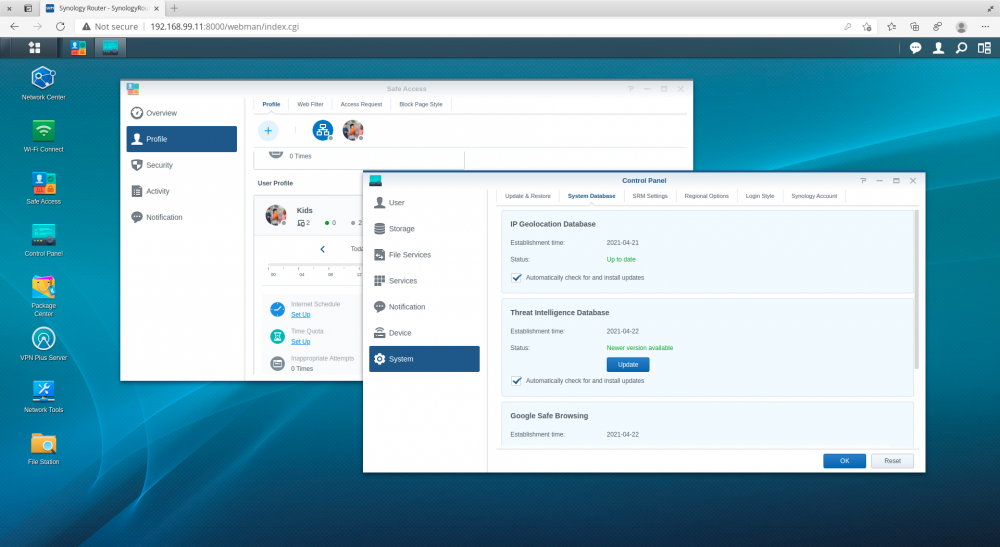
Task: Open Notification in Safe Access sidebar
Action: point(182,217)
